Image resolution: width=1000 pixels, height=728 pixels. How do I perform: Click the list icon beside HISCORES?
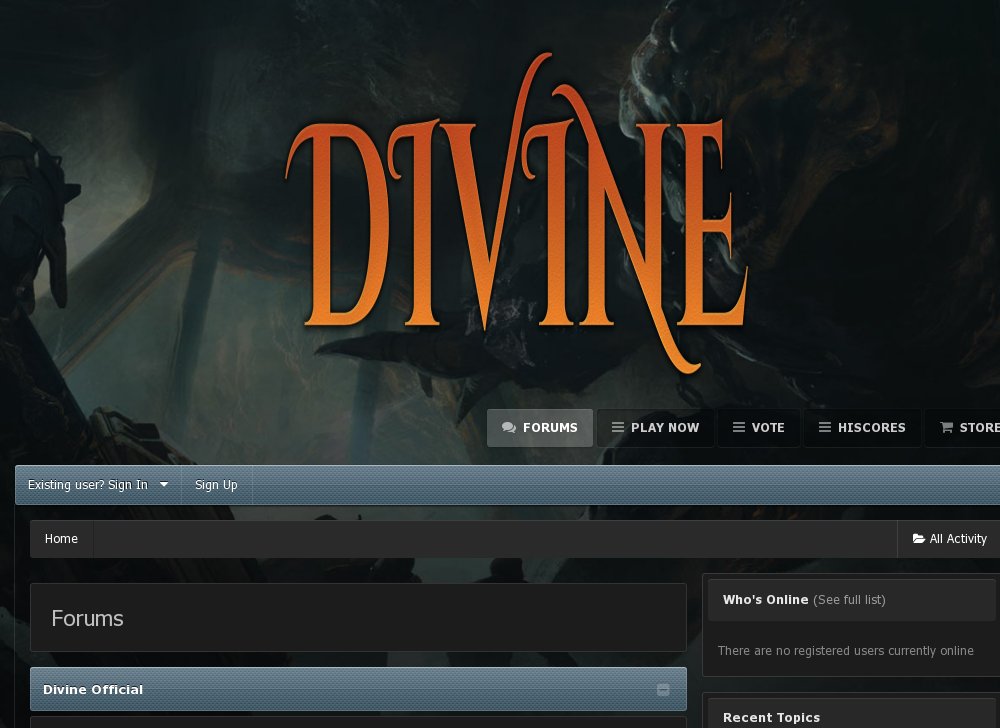click(823, 427)
